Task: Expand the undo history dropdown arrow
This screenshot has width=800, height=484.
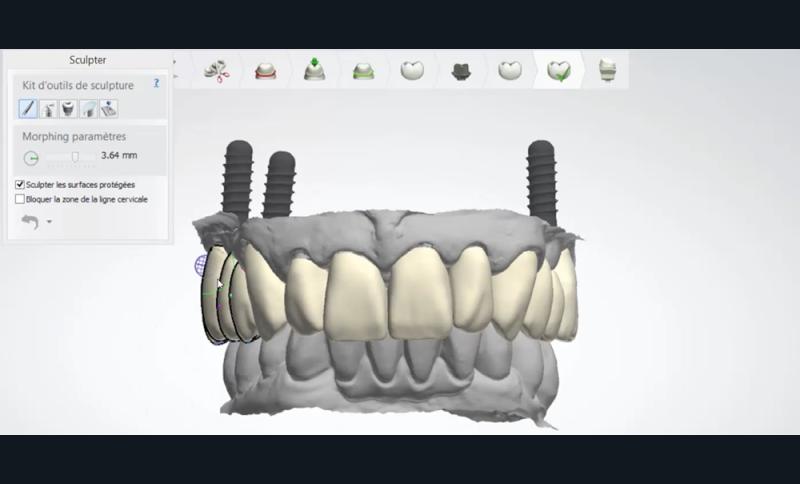Action: [49, 222]
